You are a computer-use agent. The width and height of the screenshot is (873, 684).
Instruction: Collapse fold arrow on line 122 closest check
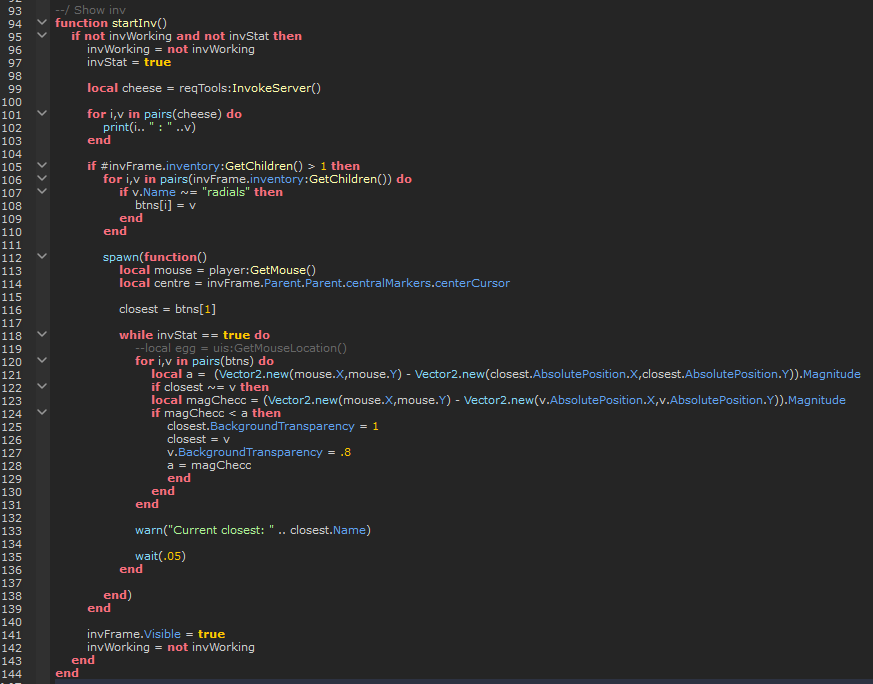coord(42,386)
